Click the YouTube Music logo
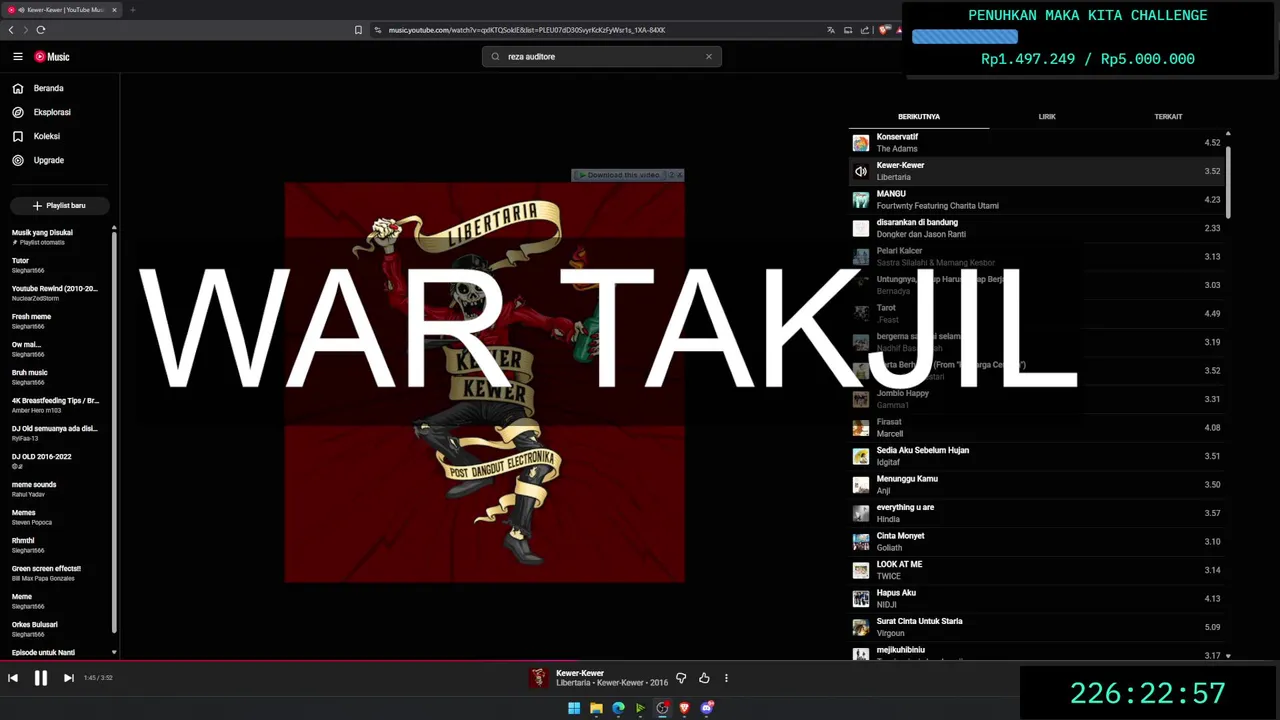 (x=52, y=57)
